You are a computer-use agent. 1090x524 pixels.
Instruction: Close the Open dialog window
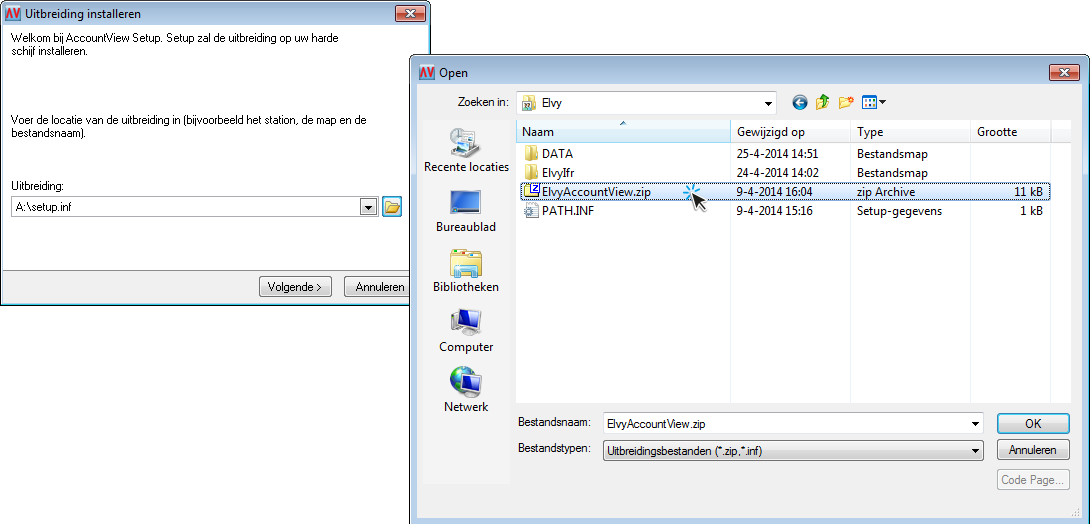click(x=1064, y=72)
